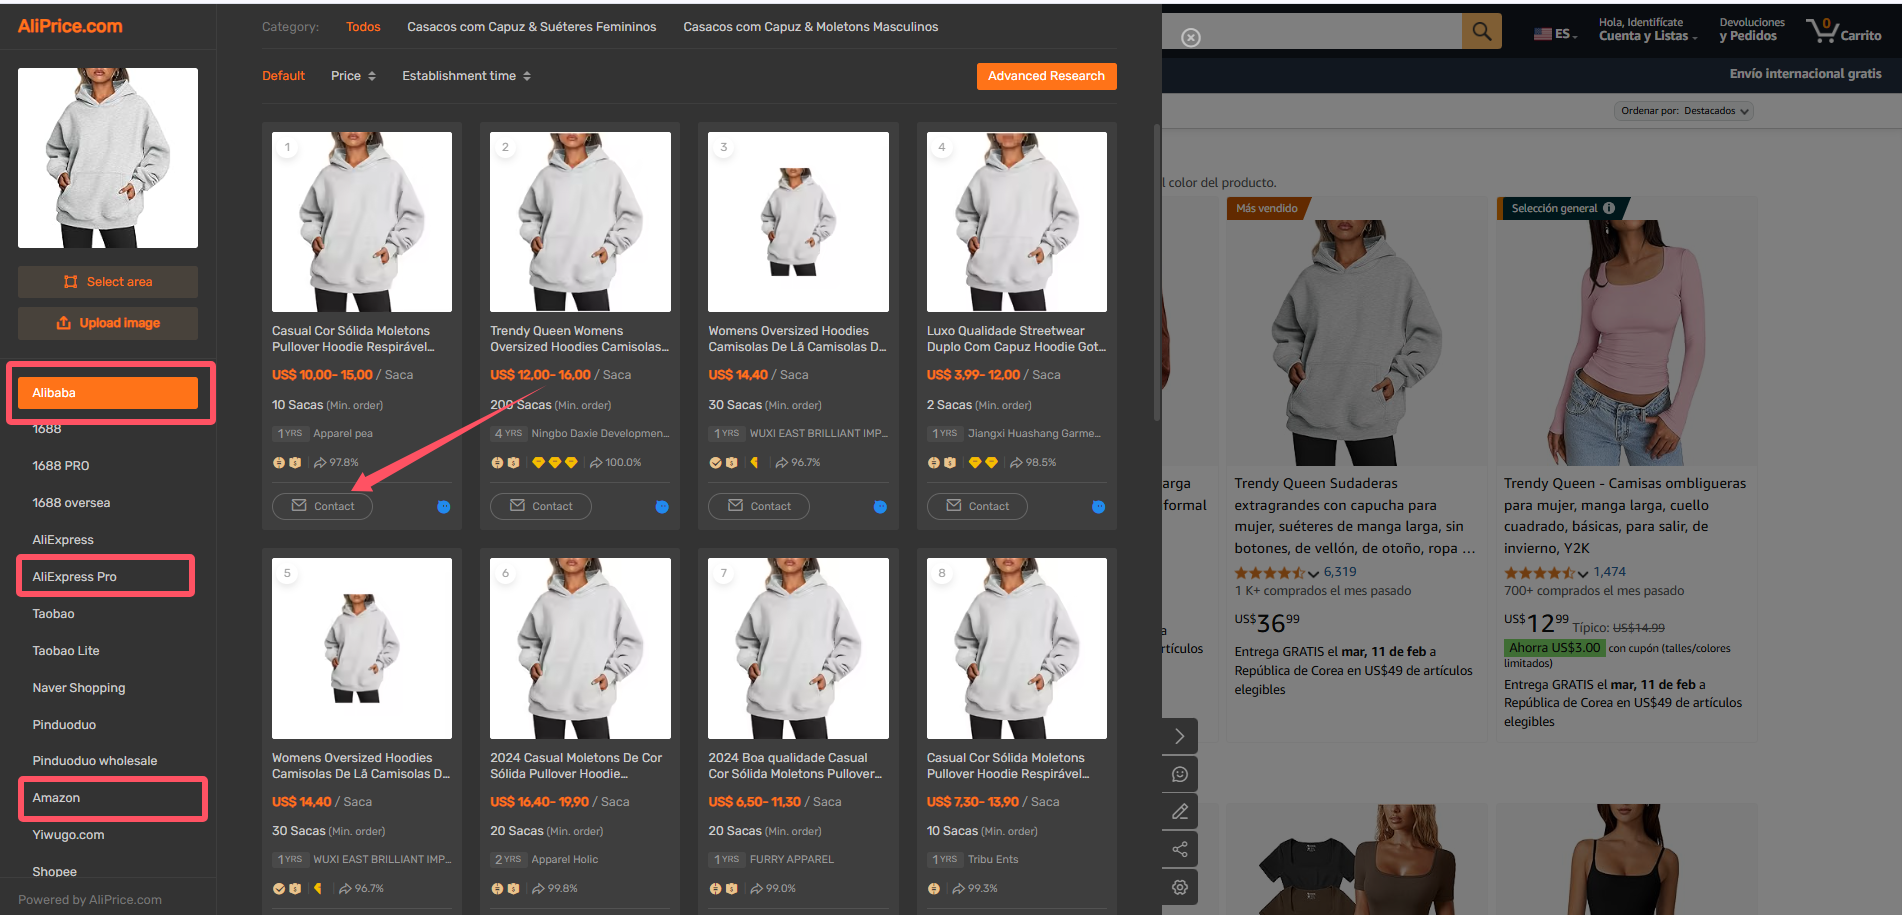Contact WUXI EAST BRILLIANT in the first row
Screen dimensions: 1902x915
(x=759, y=506)
